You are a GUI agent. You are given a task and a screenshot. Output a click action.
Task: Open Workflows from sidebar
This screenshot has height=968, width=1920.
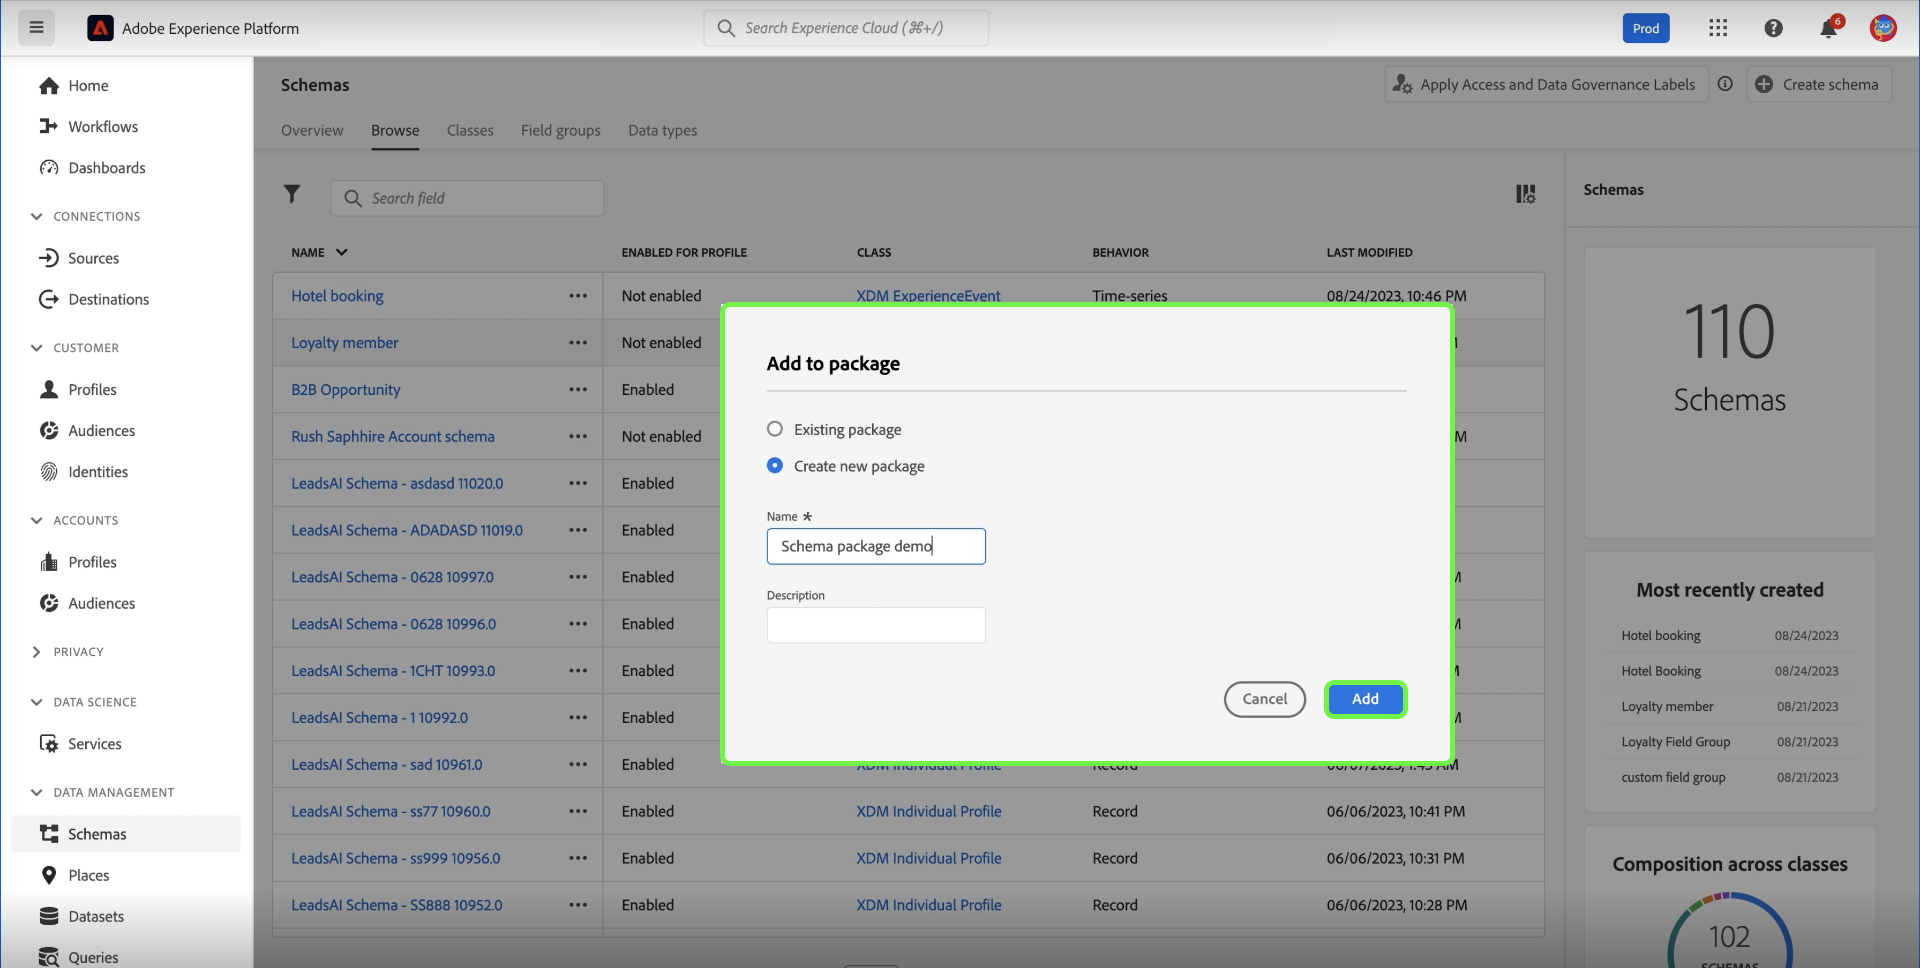point(103,127)
